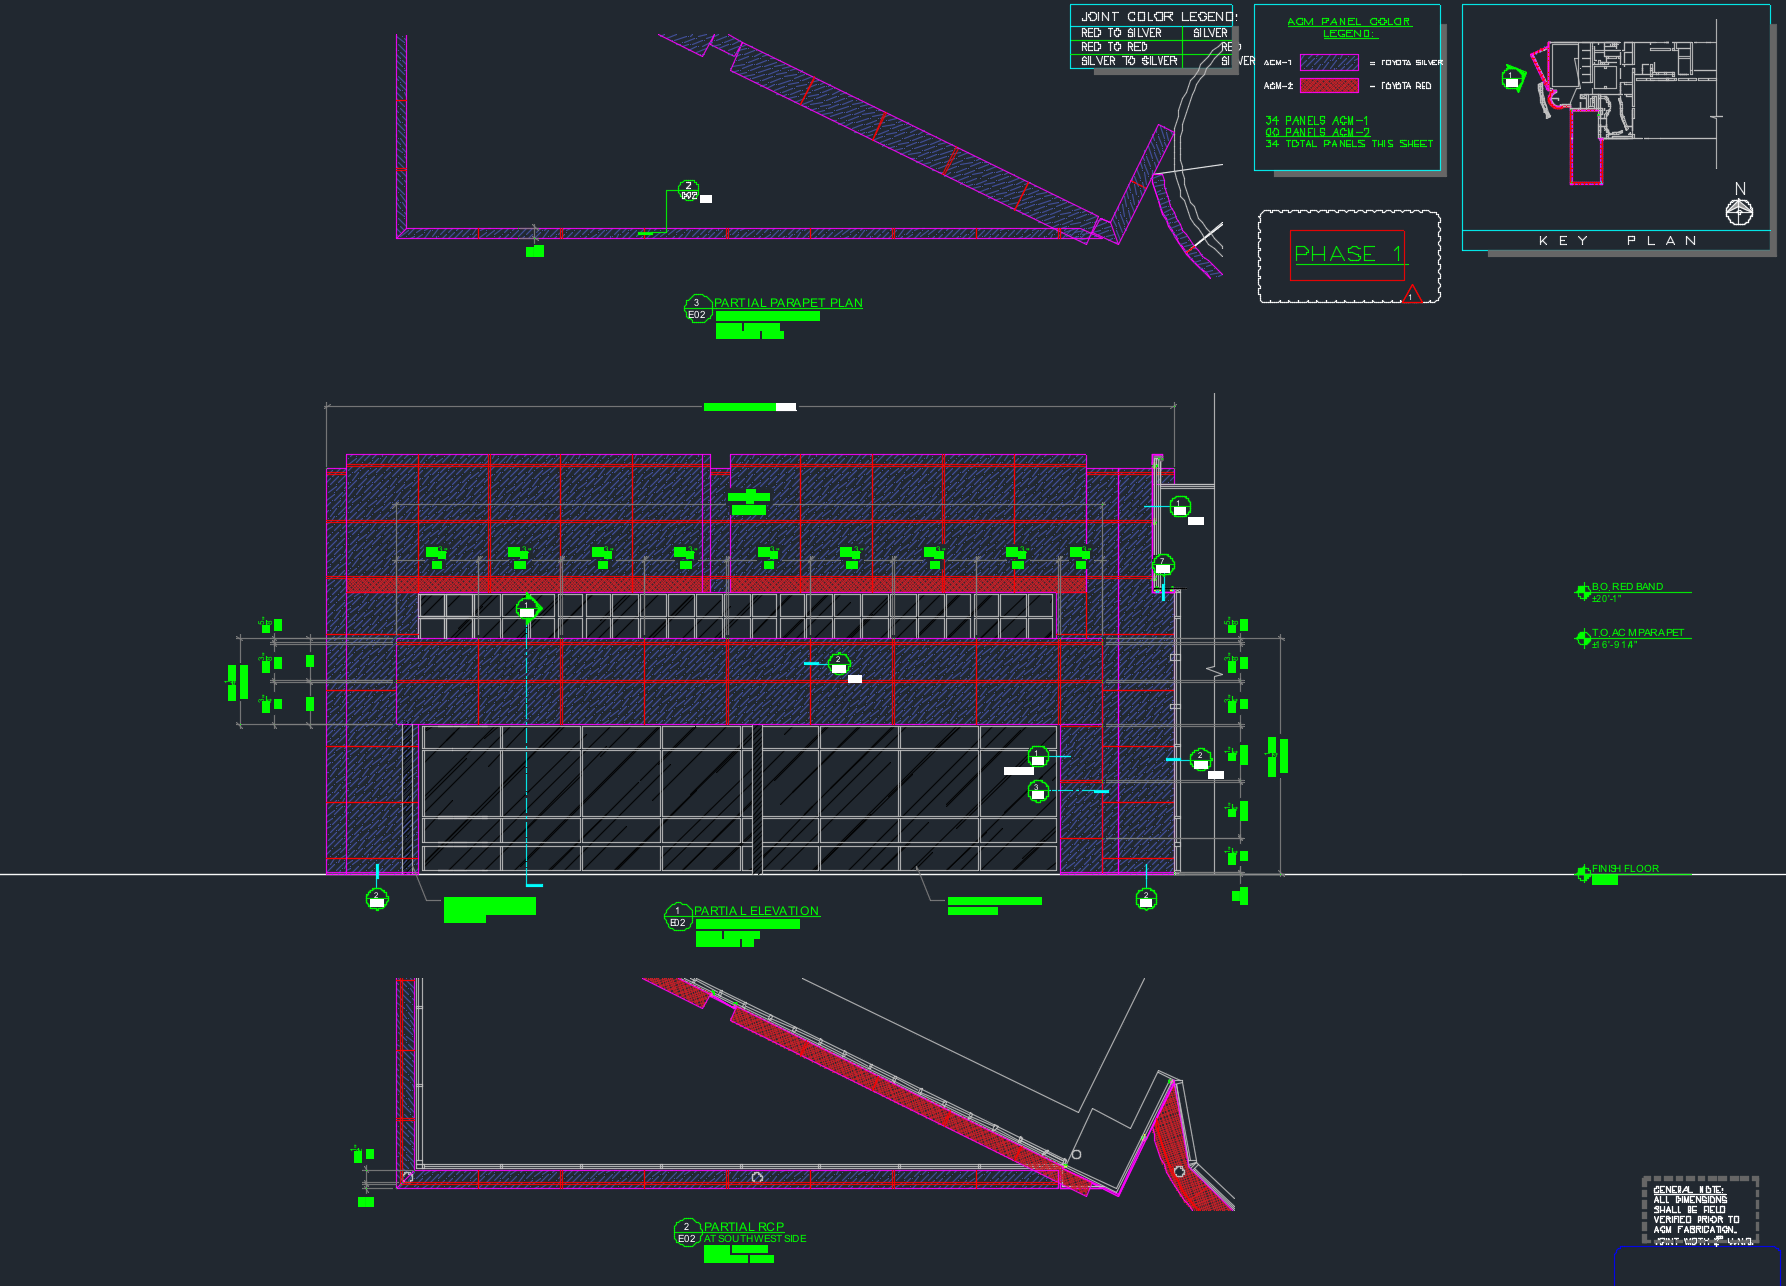Screen dimensions: 1786x1286
Task: Click the north arrow compass symbol
Action: (1739, 211)
